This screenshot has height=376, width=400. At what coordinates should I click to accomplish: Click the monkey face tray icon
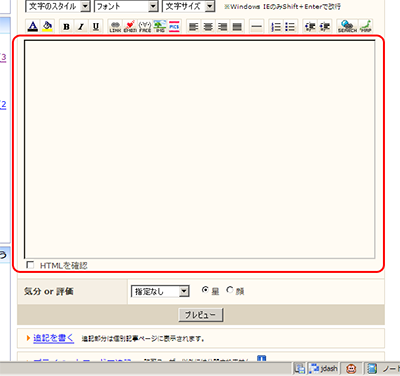(x=351, y=369)
